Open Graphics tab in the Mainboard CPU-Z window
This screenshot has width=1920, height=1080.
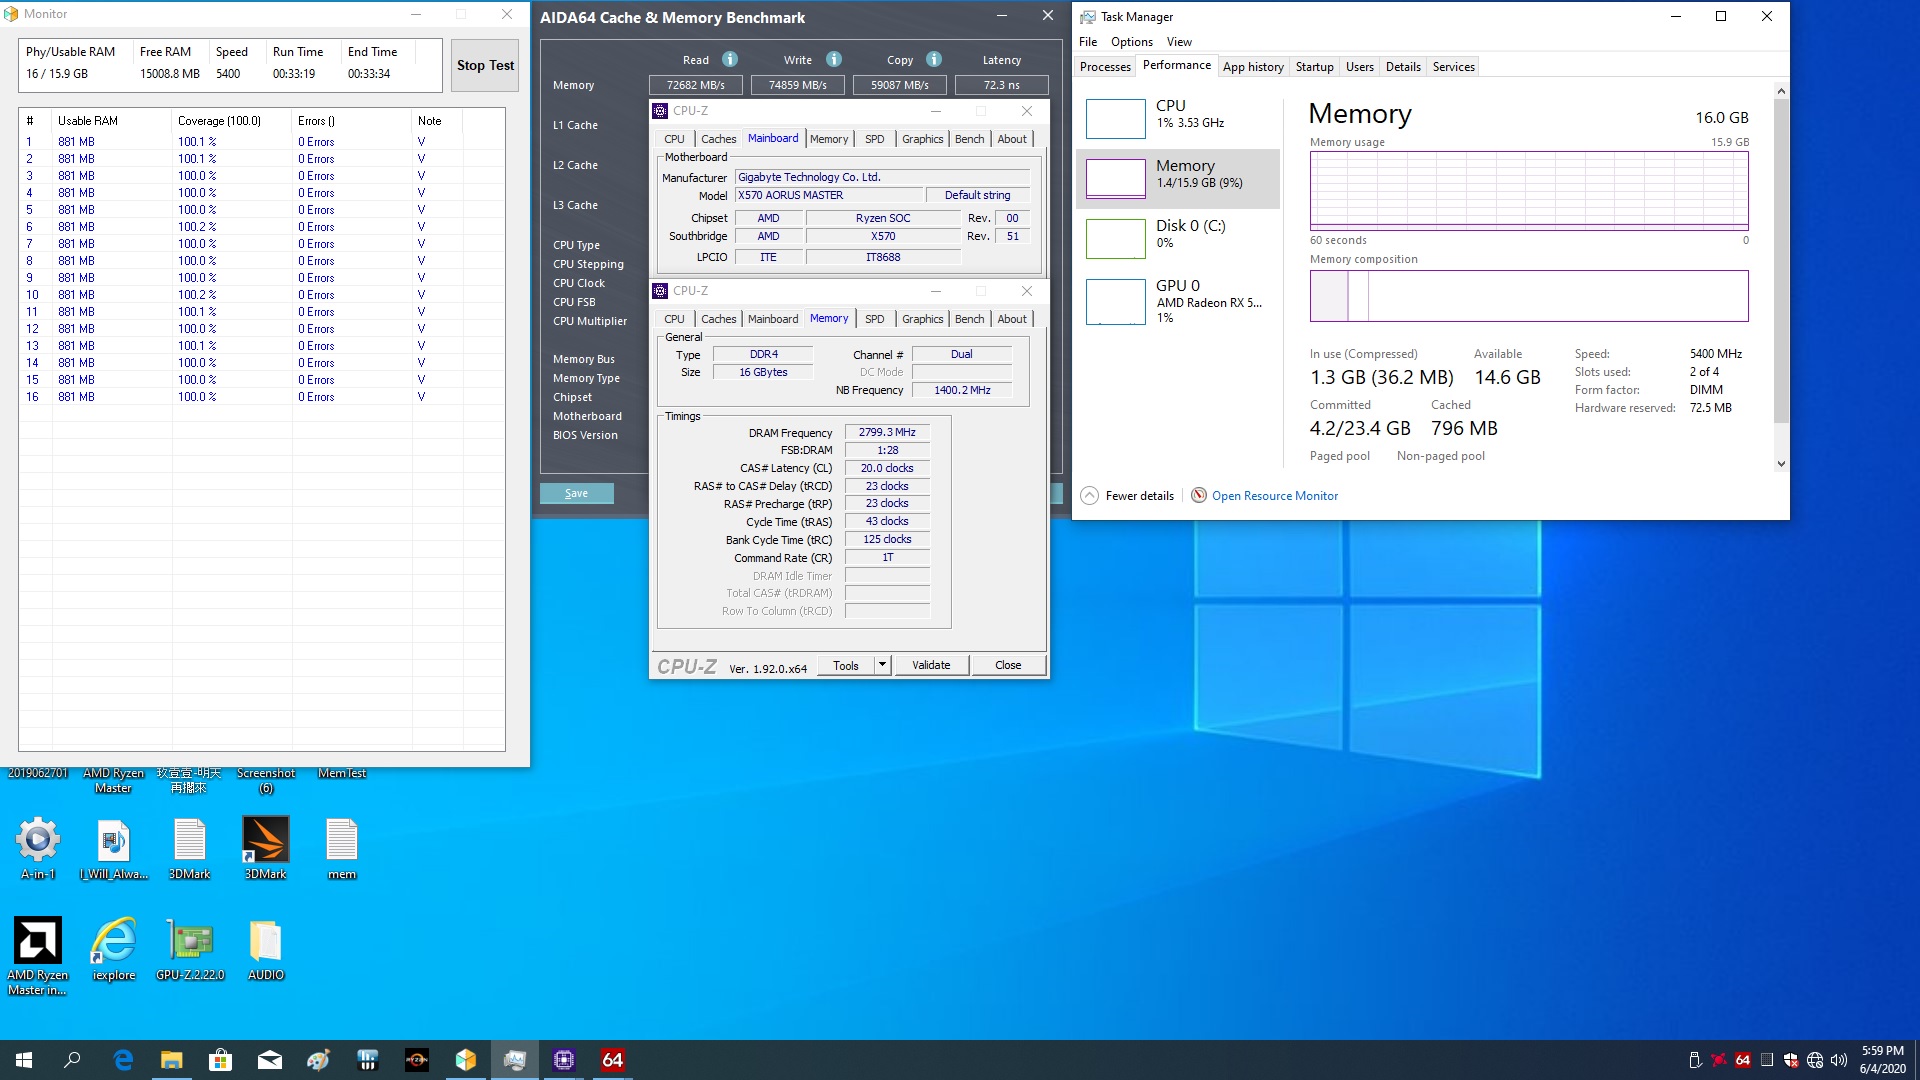tap(922, 139)
